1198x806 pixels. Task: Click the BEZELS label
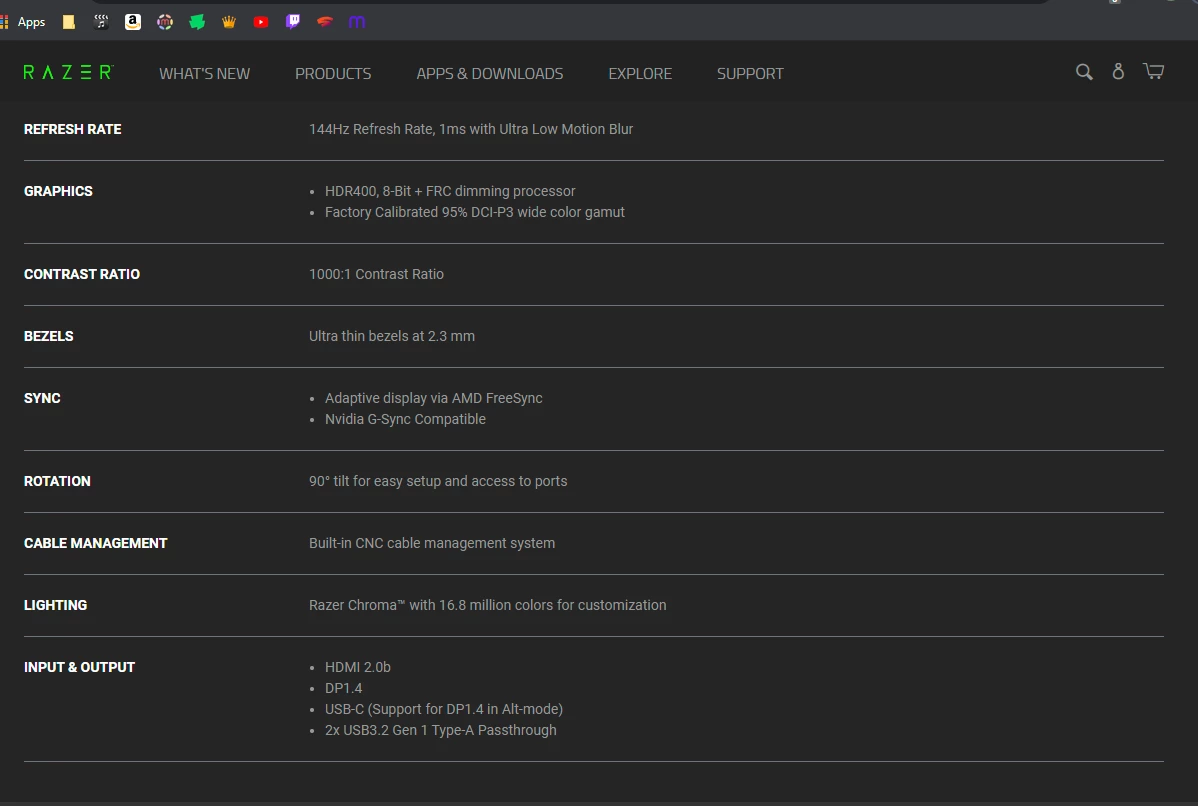[49, 336]
